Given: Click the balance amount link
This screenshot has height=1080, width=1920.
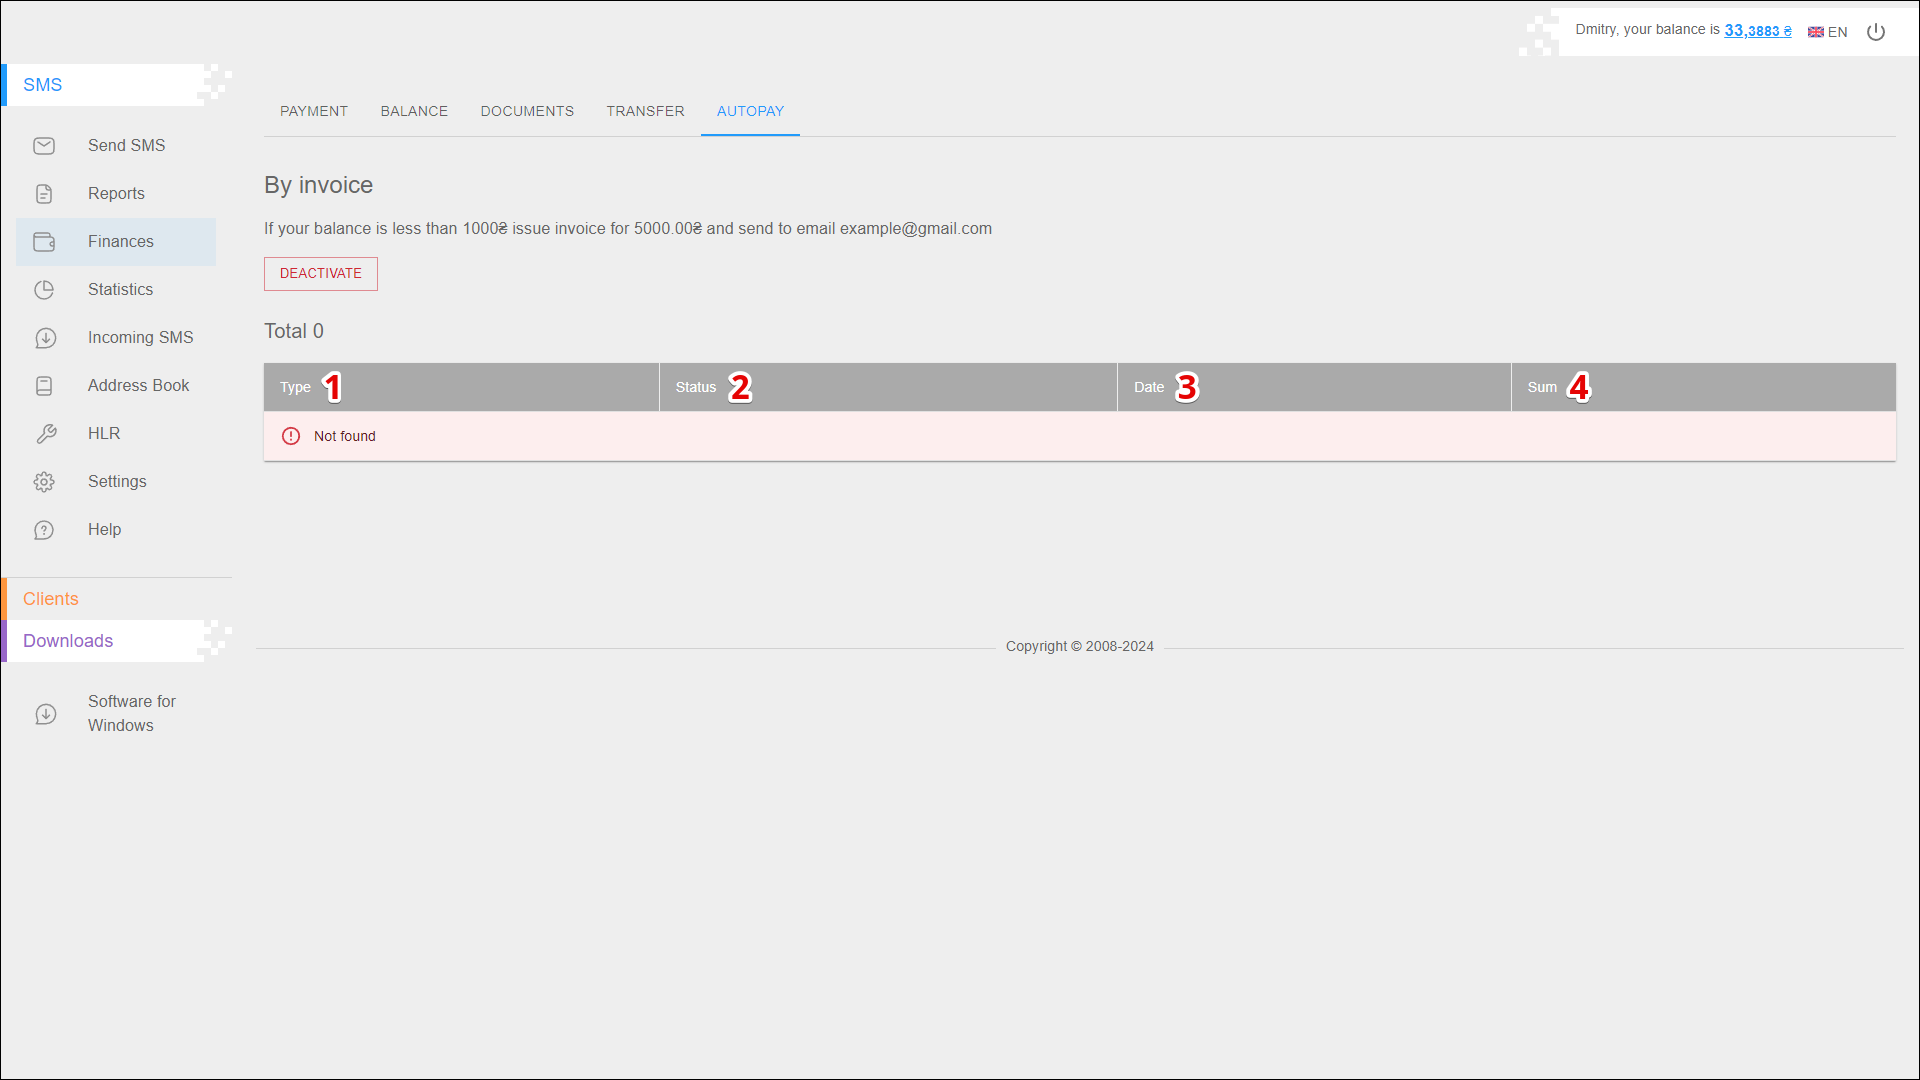Looking at the screenshot, I should click(x=1757, y=31).
